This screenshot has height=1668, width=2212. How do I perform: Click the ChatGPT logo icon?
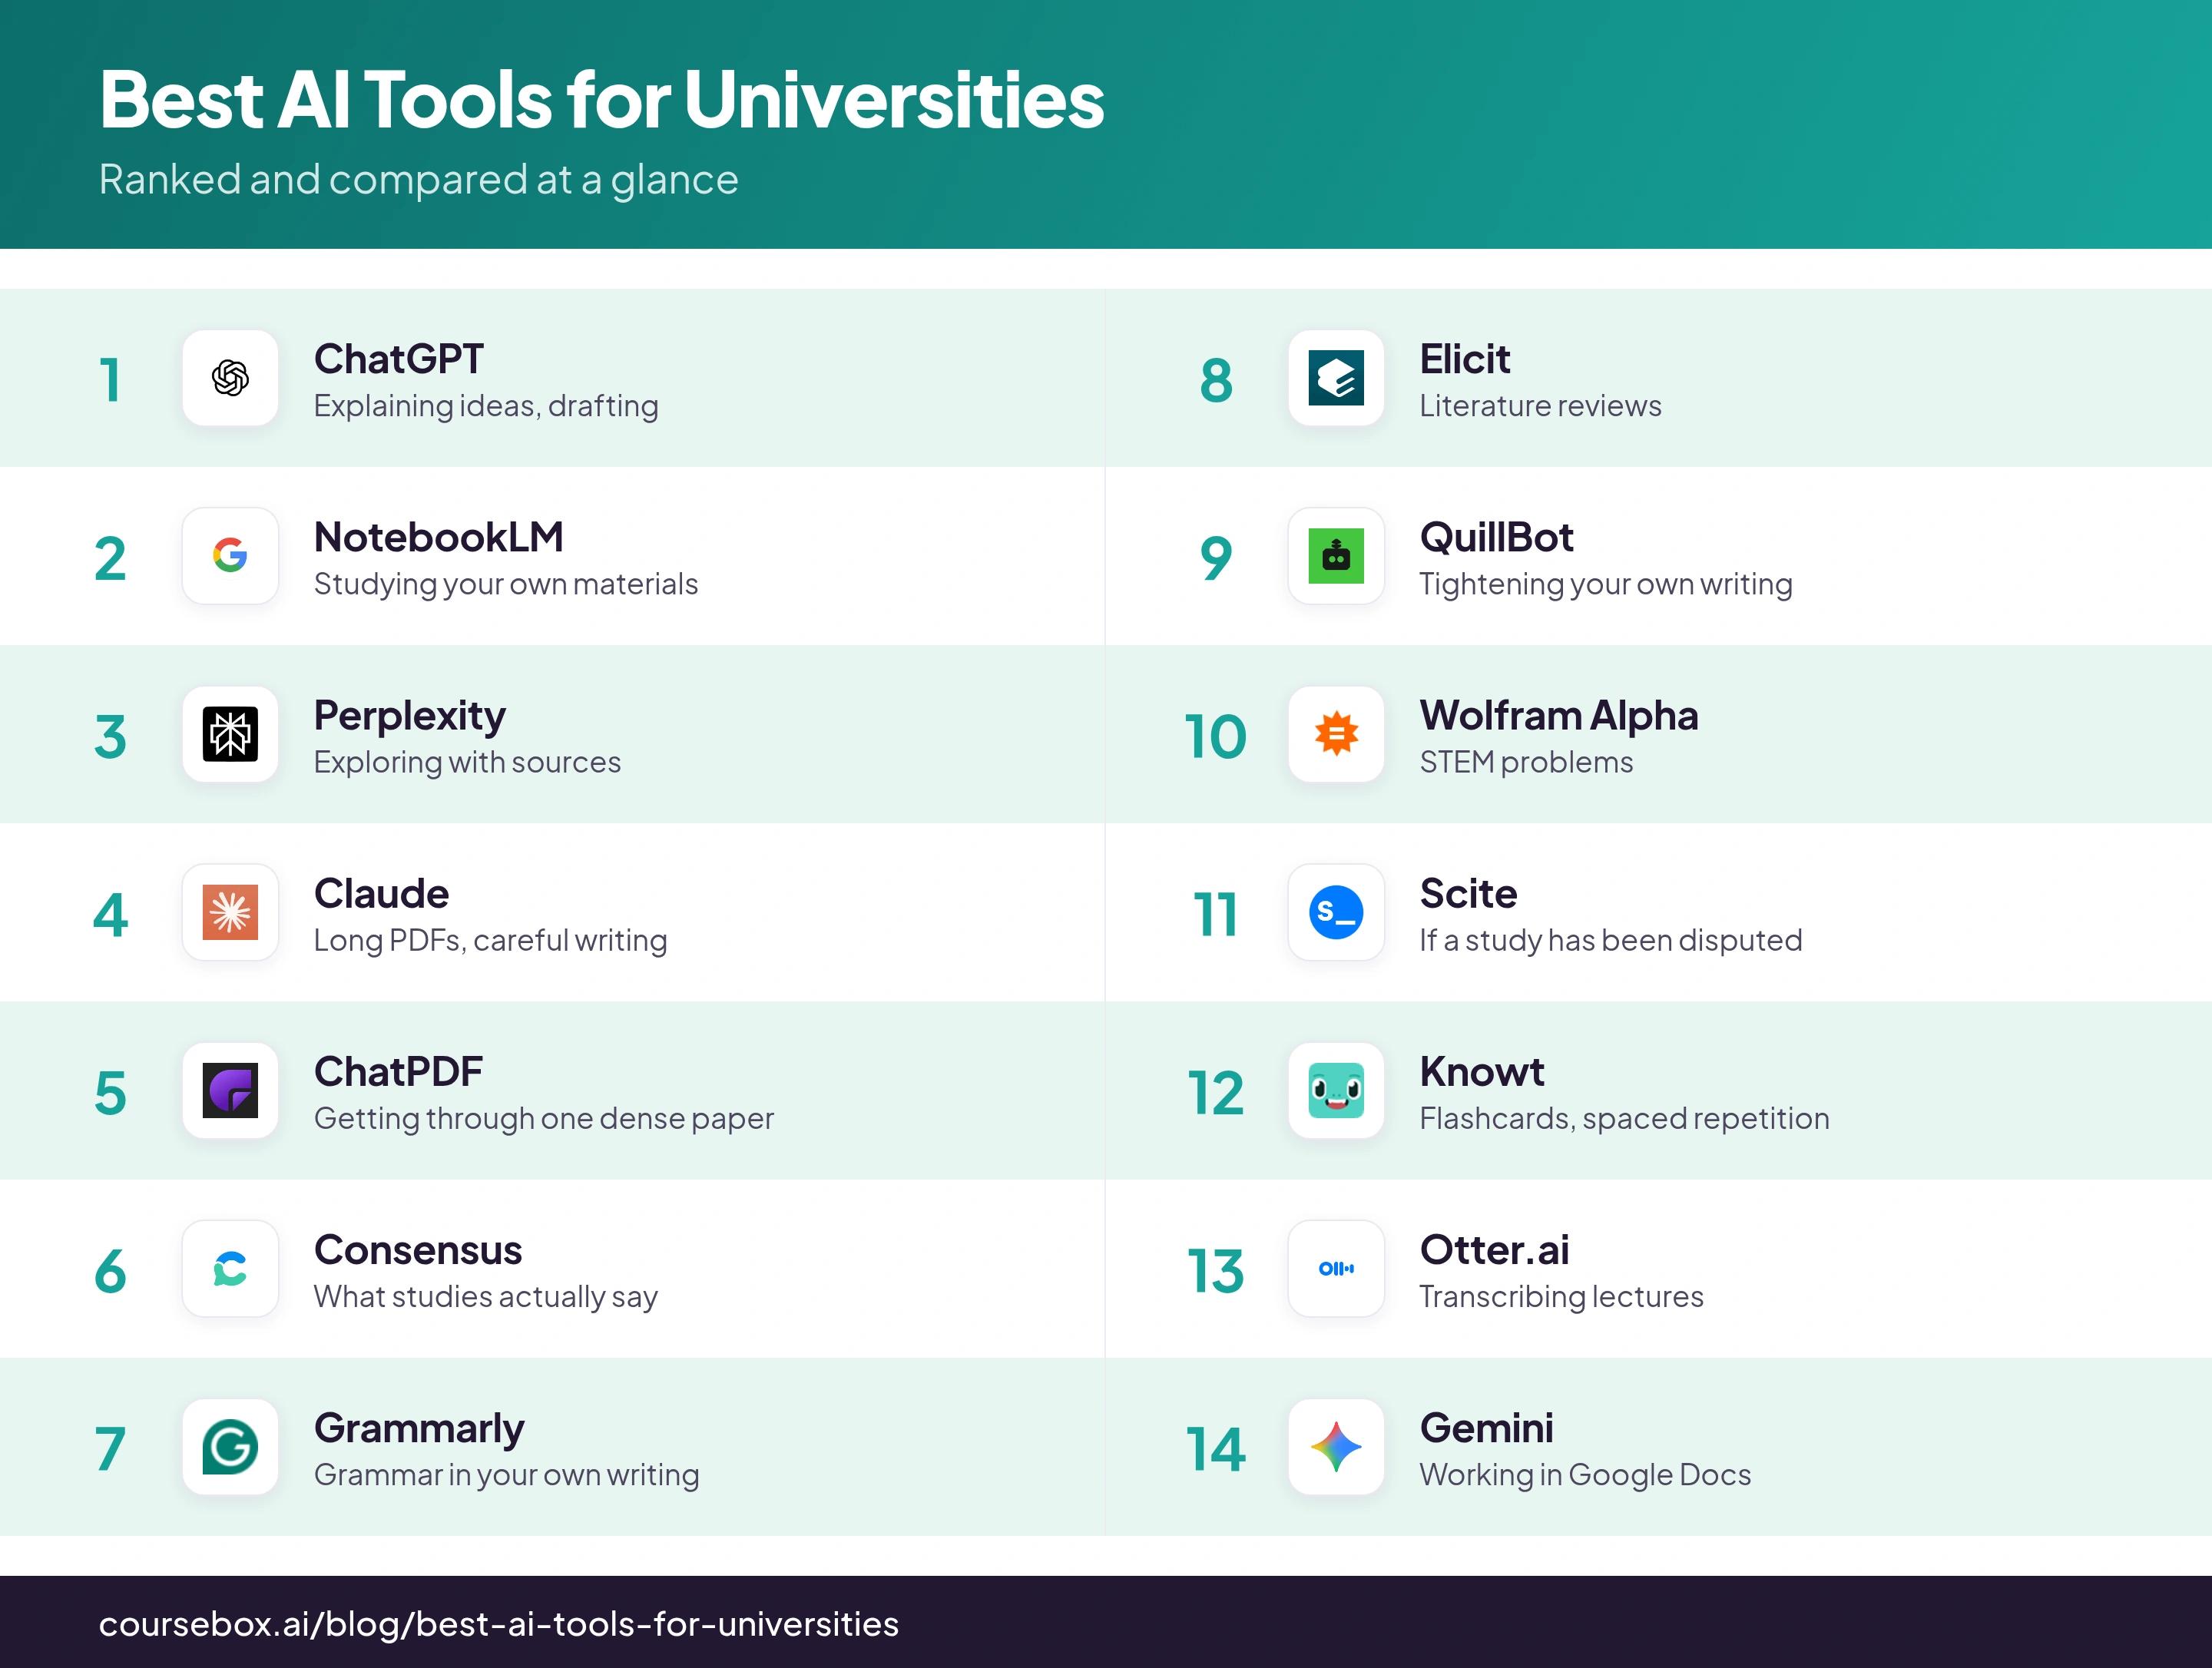pos(230,378)
